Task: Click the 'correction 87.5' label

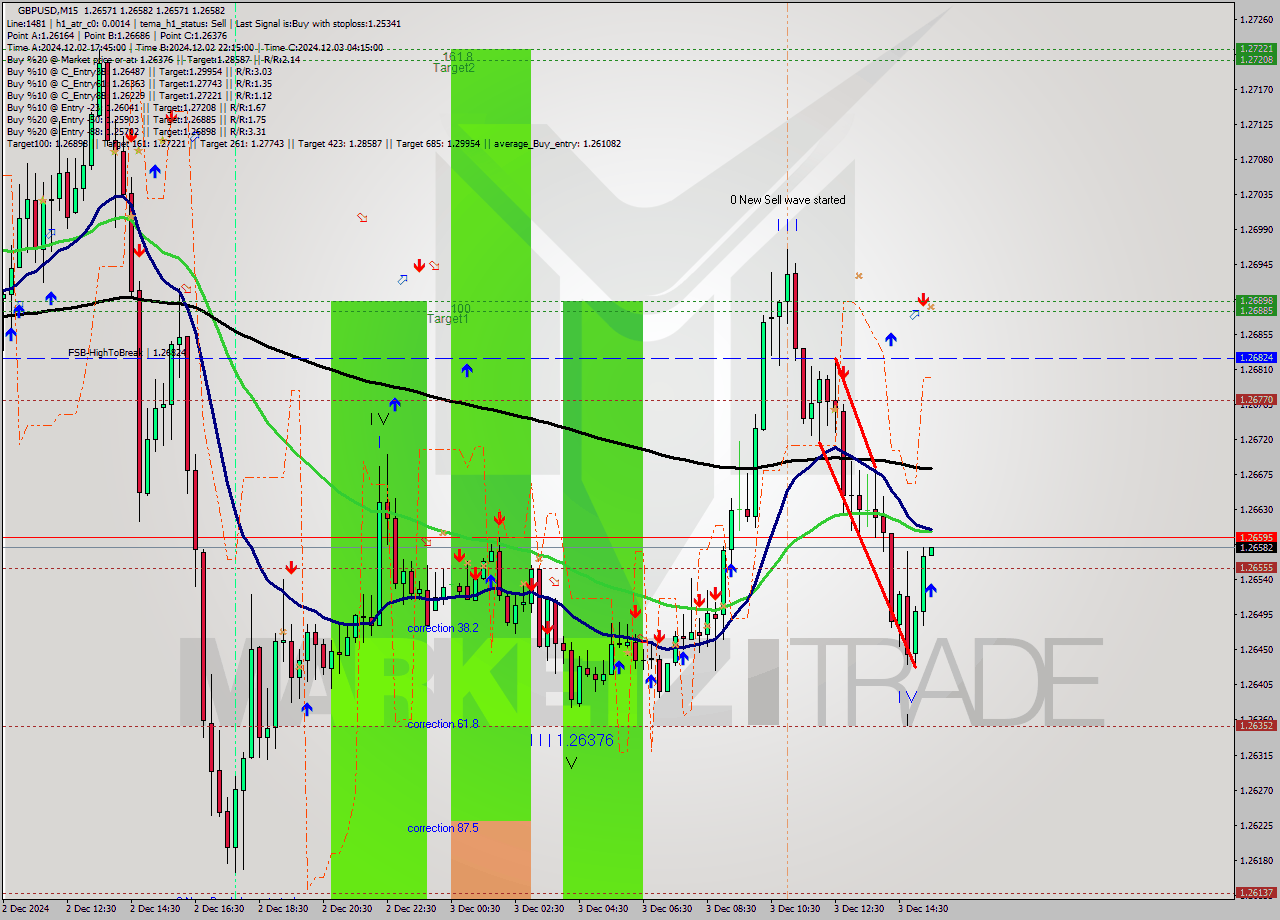Action: point(443,828)
